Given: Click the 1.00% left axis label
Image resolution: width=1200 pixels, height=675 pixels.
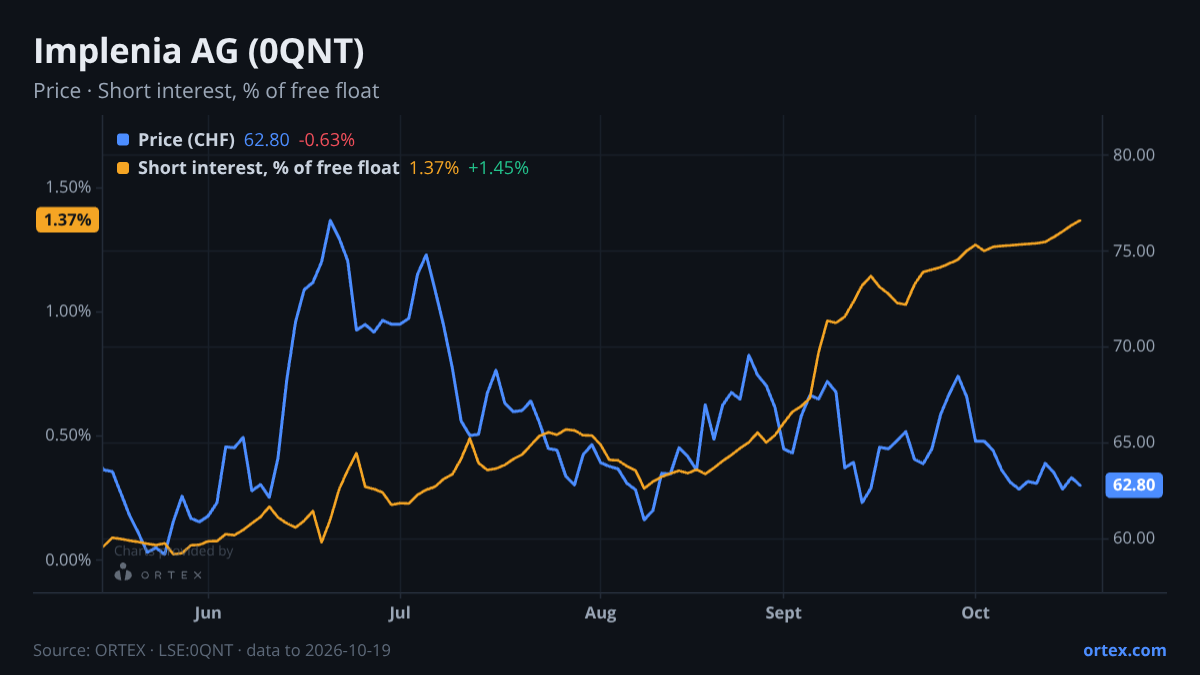Looking at the screenshot, I should [67, 312].
